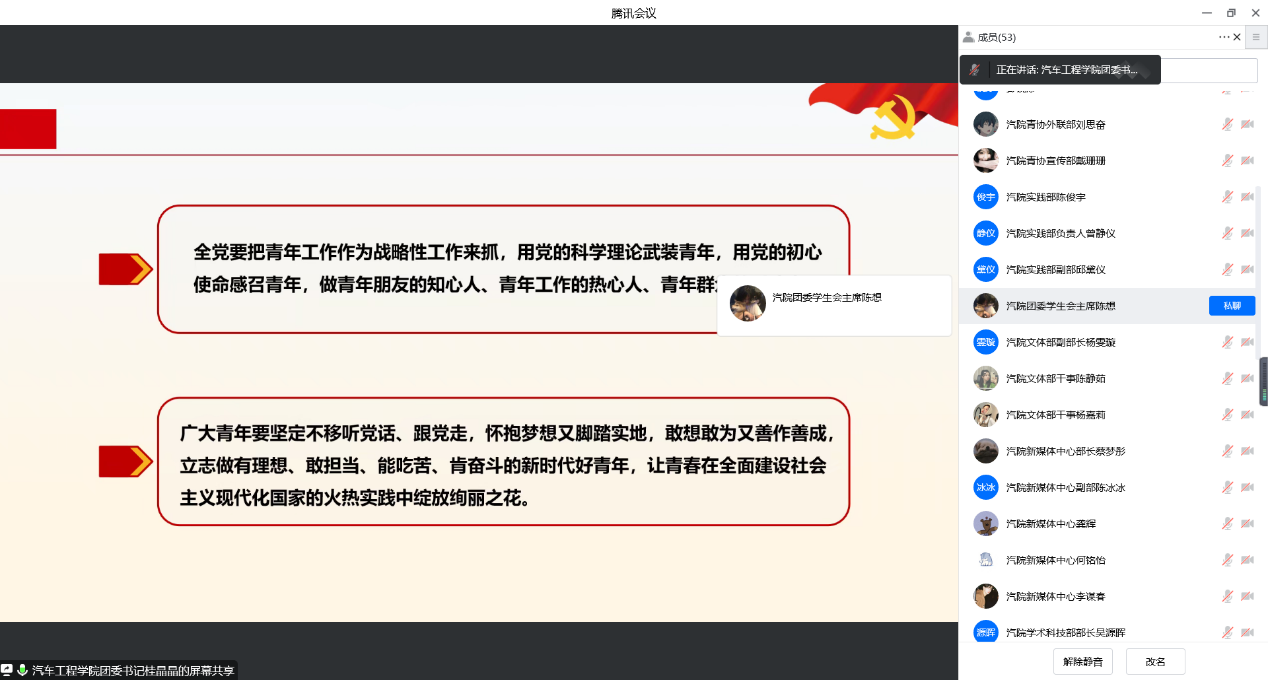Click the 成员(53) panel title
1268x680 pixels.
point(996,37)
